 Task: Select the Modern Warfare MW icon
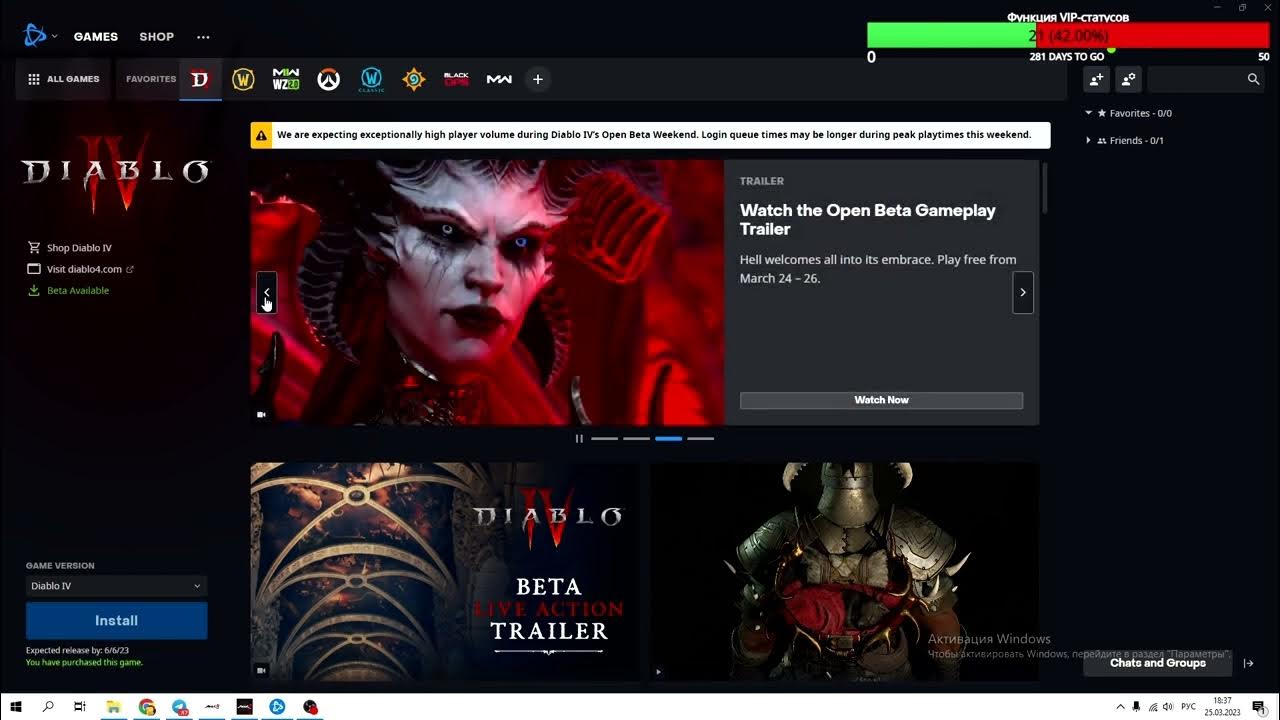tap(499, 79)
